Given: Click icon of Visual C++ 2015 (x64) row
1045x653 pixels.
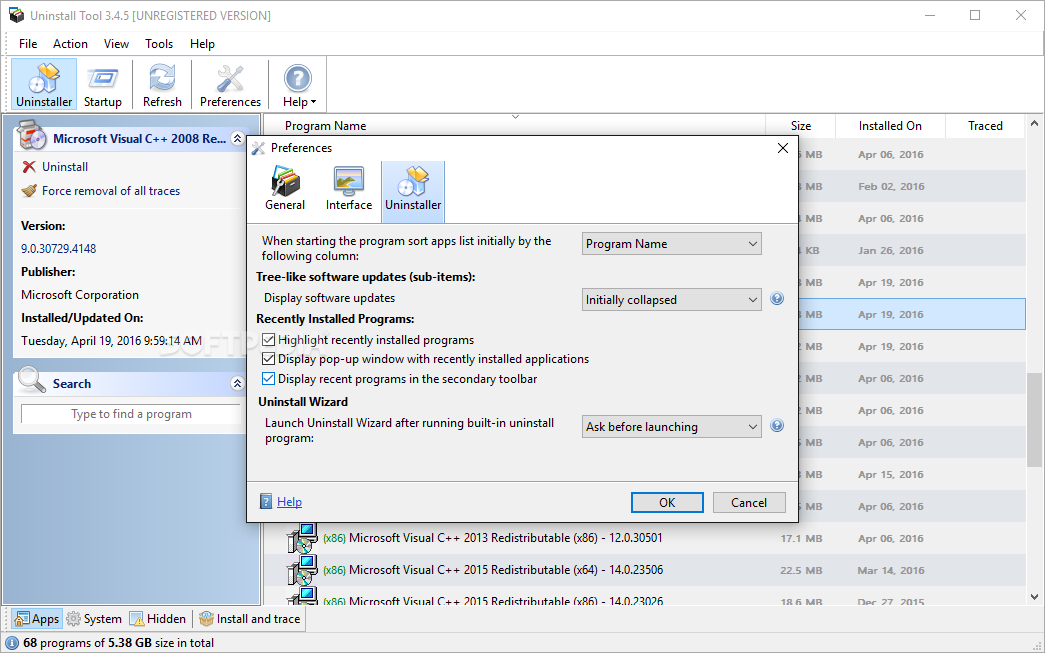Looking at the screenshot, I should click(x=303, y=570).
